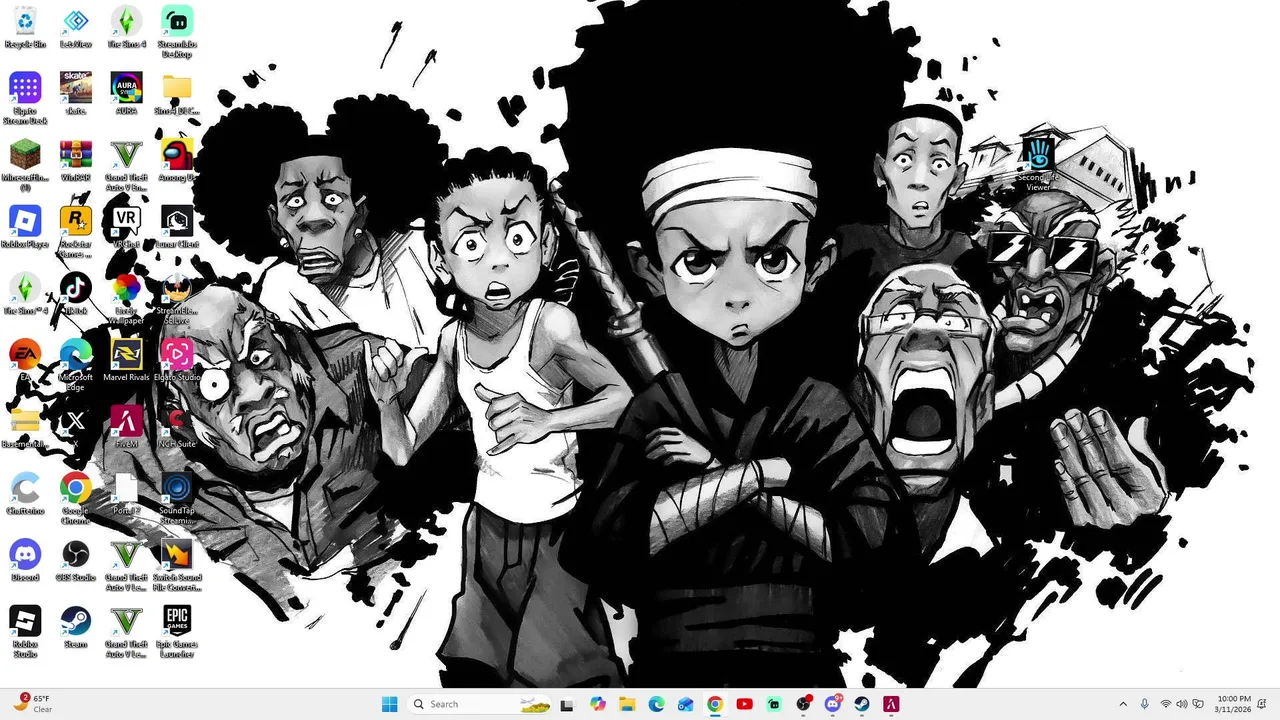The height and width of the screenshot is (720, 1280).
Task: Open Elgato Stream Deck desktop shortcut
Action: click(25, 98)
